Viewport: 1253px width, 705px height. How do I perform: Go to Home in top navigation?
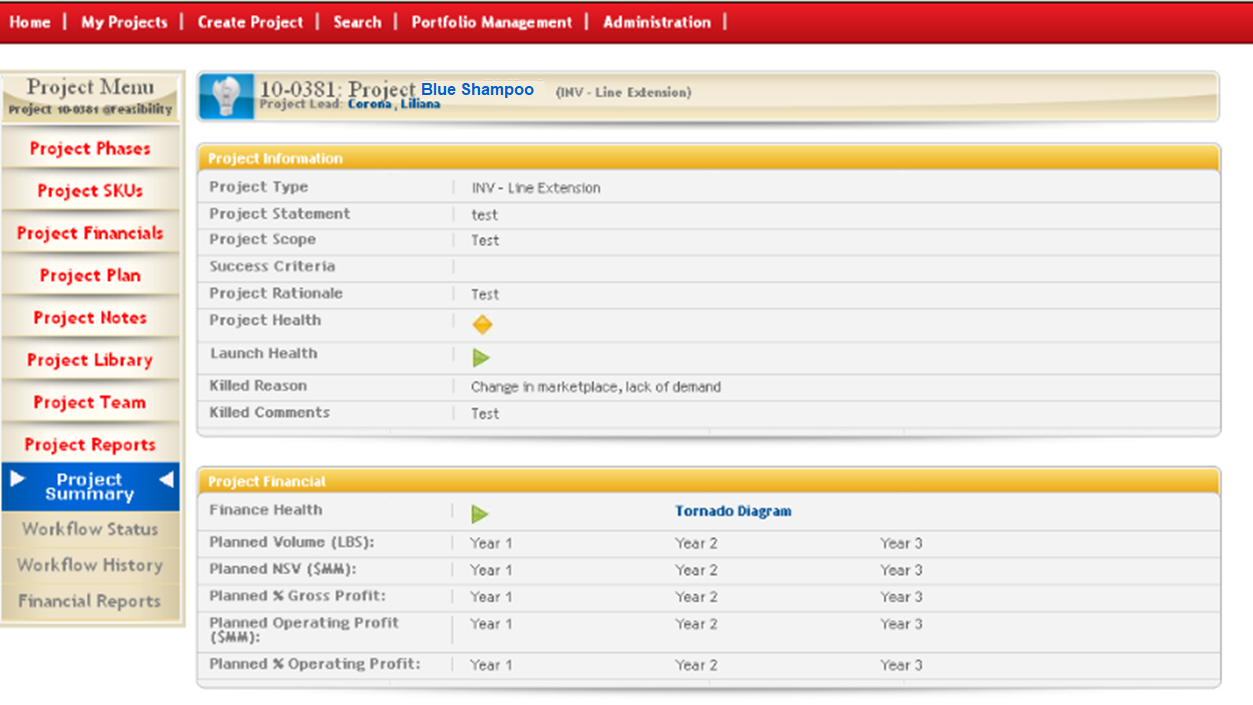(30, 22)
